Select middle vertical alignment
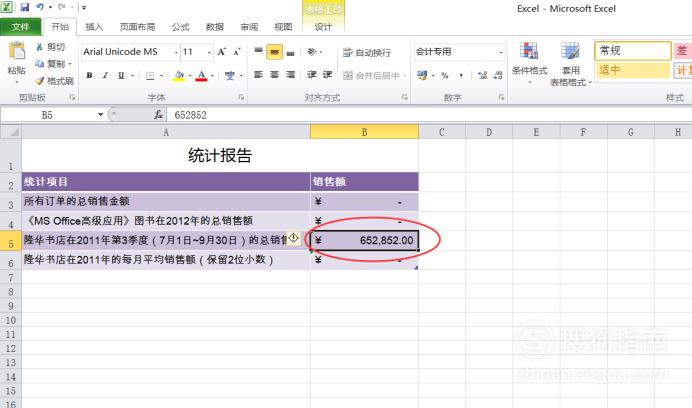The height and width of the screenshot is (408, 692). click(275, 52)
